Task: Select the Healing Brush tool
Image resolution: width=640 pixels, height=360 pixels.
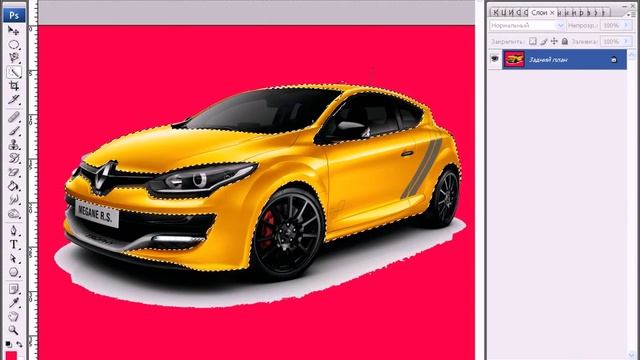Action: pos(13,117)
